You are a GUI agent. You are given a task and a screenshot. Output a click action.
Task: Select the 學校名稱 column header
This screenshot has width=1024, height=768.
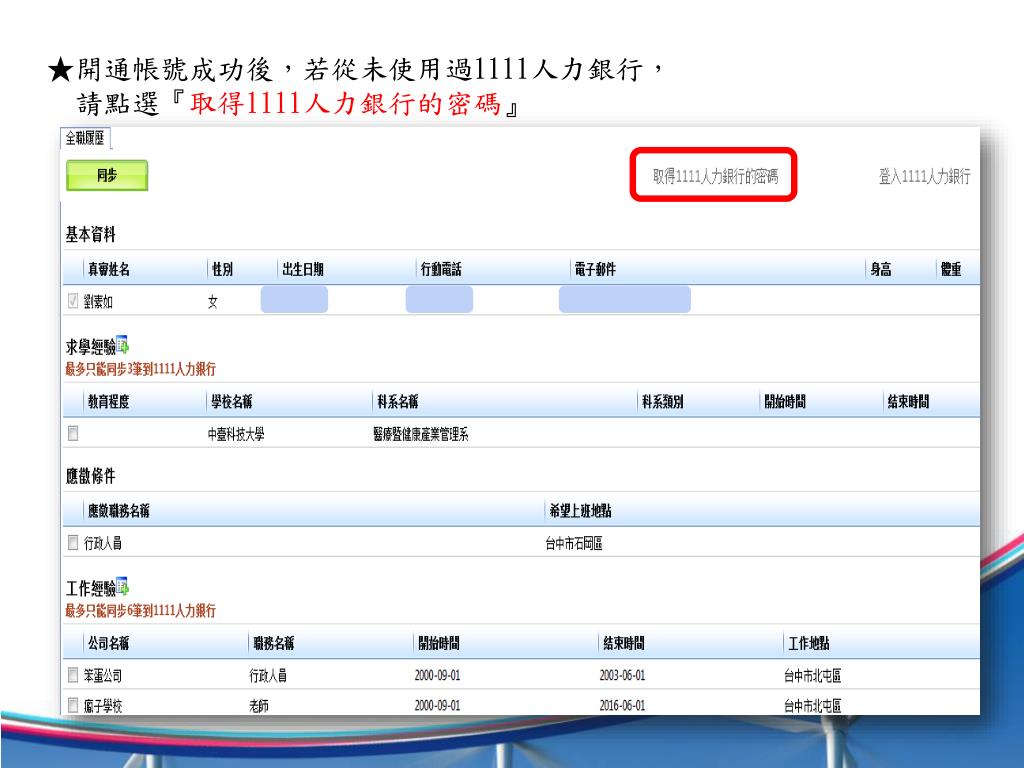coord(232,402)
